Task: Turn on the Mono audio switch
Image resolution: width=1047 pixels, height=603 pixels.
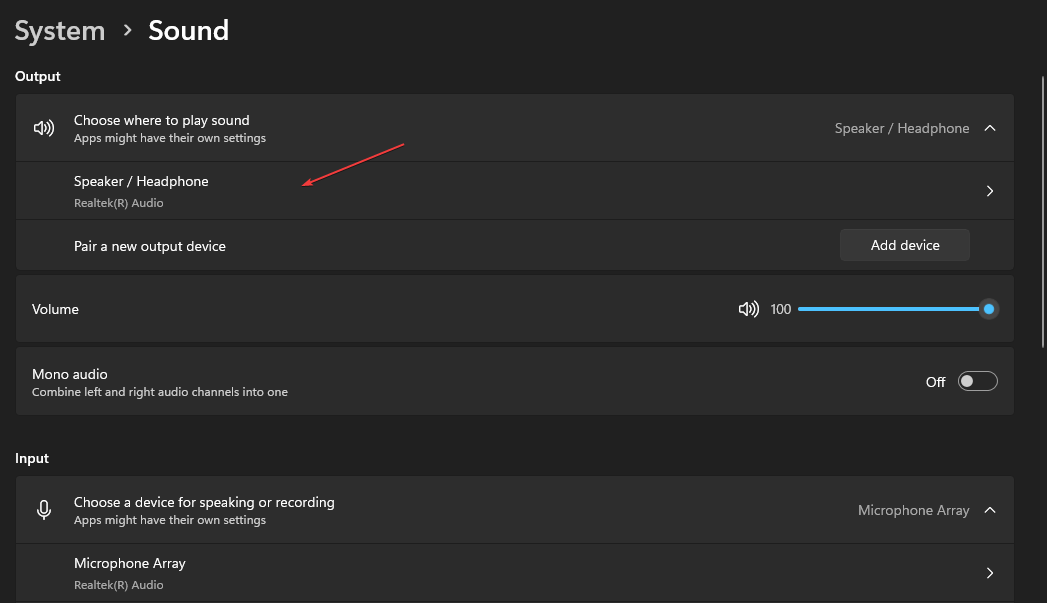Action: coord(977,382)
